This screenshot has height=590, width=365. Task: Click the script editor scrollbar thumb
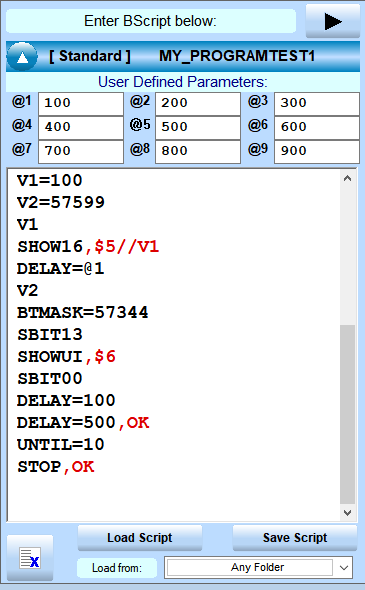pyautogui.click(x=348, y=414)
